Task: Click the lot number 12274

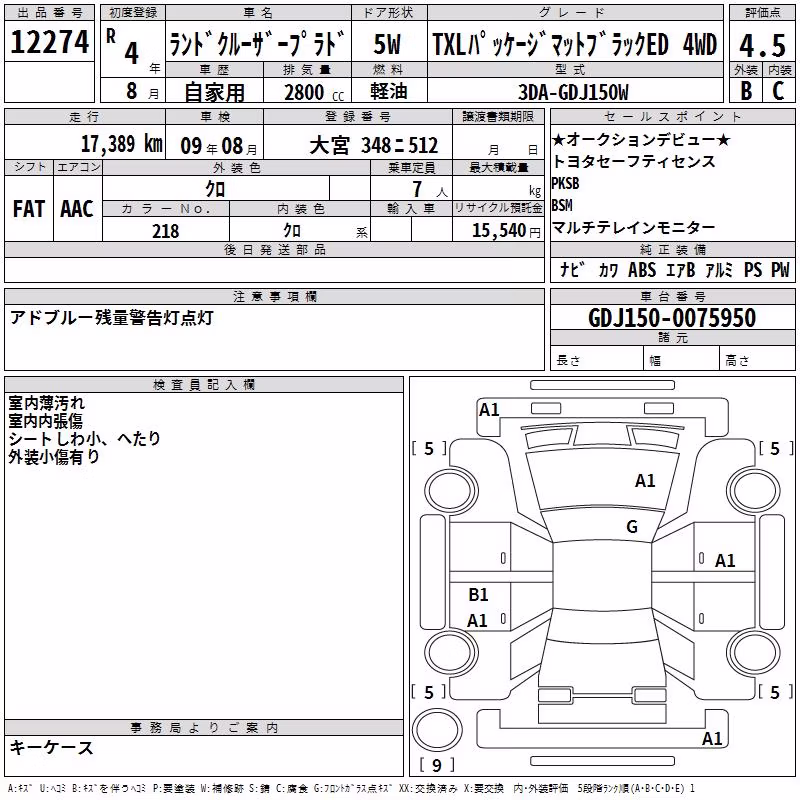Action: 49,42
